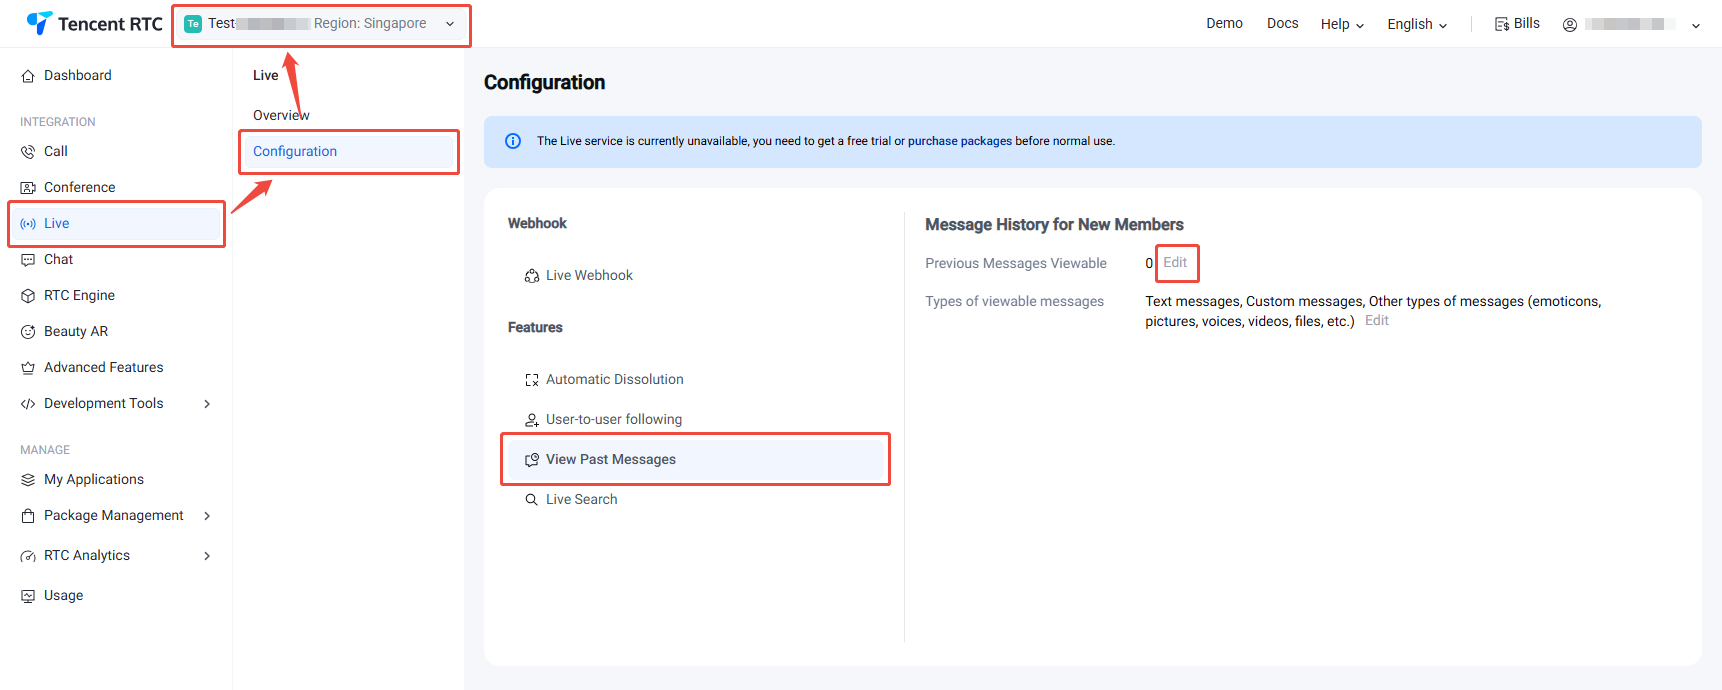The image size is (1722, 690).
Task: Follow the purchase packages link
Action: tap(959, 141)
